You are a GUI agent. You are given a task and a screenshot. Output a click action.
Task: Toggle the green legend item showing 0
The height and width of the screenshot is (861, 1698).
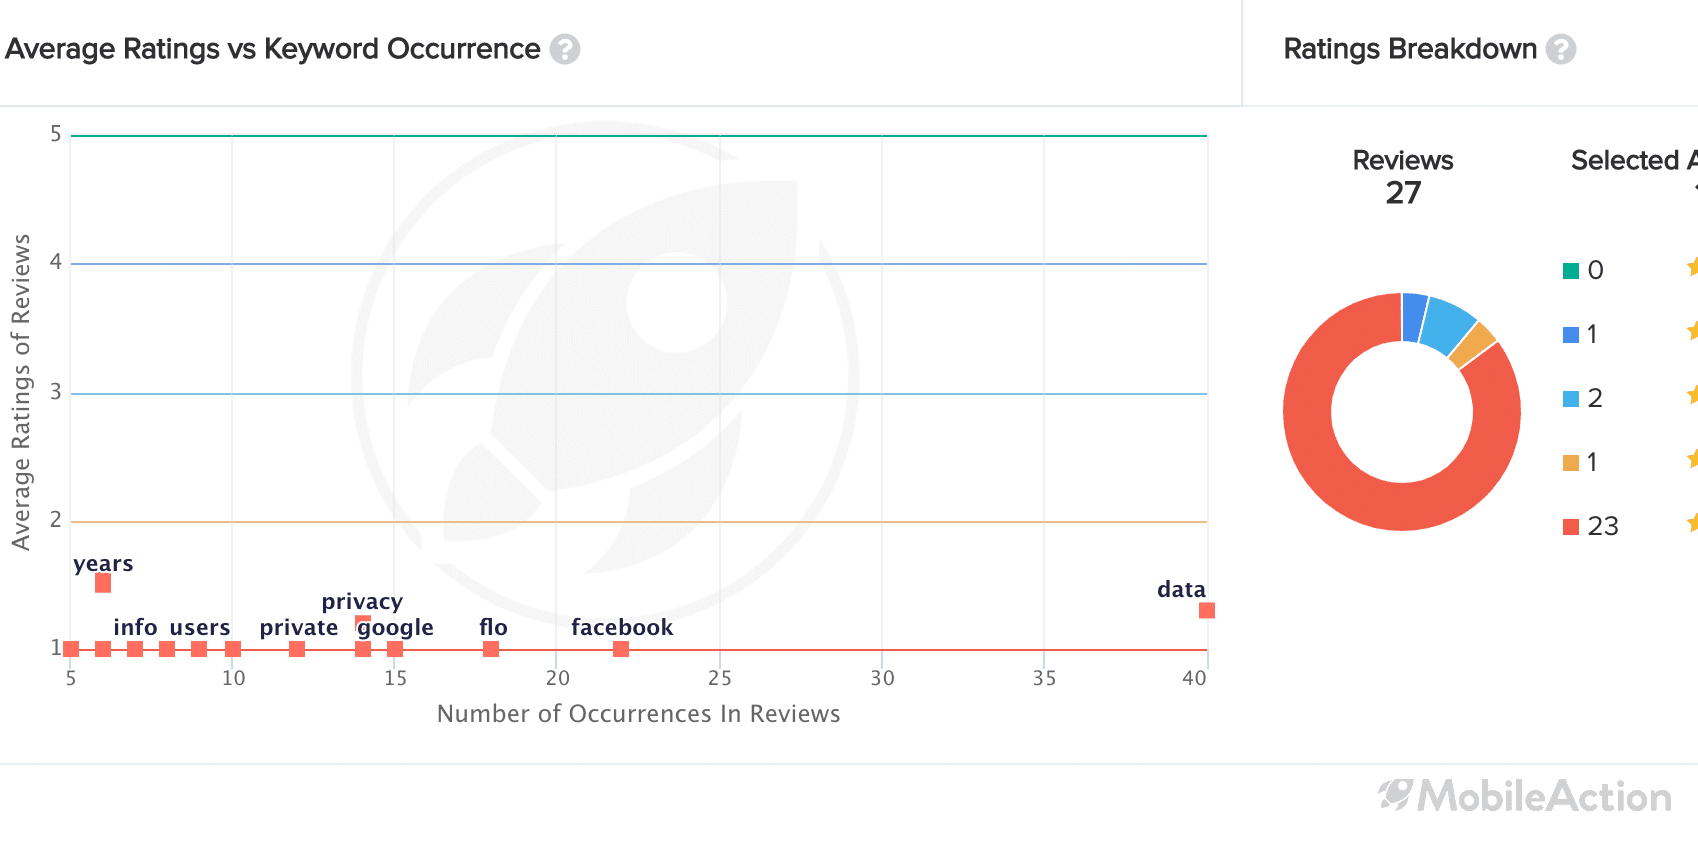(x=1584, y=270)
